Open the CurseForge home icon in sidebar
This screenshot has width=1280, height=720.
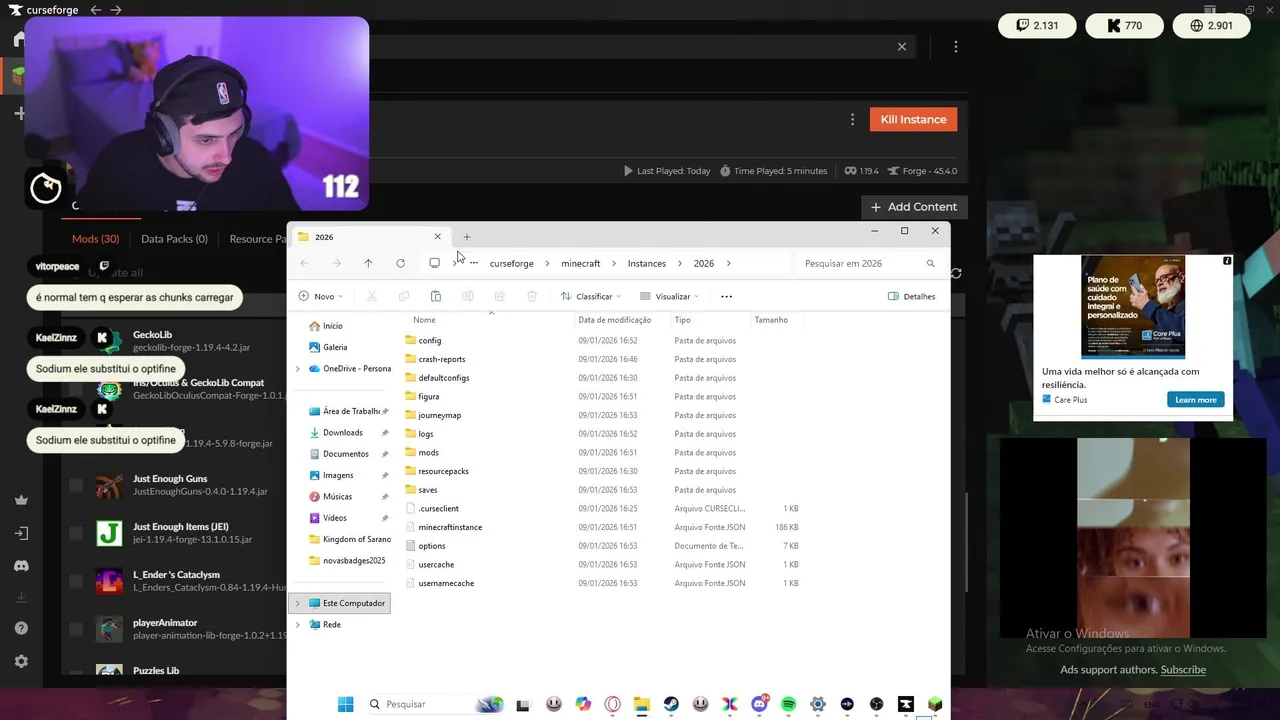(18, 40)
